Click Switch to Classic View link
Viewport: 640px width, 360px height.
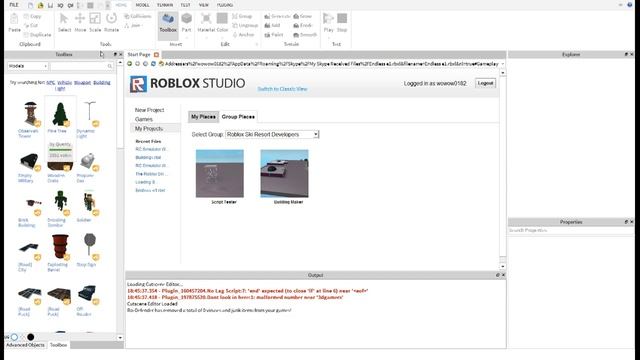[282, 89]
